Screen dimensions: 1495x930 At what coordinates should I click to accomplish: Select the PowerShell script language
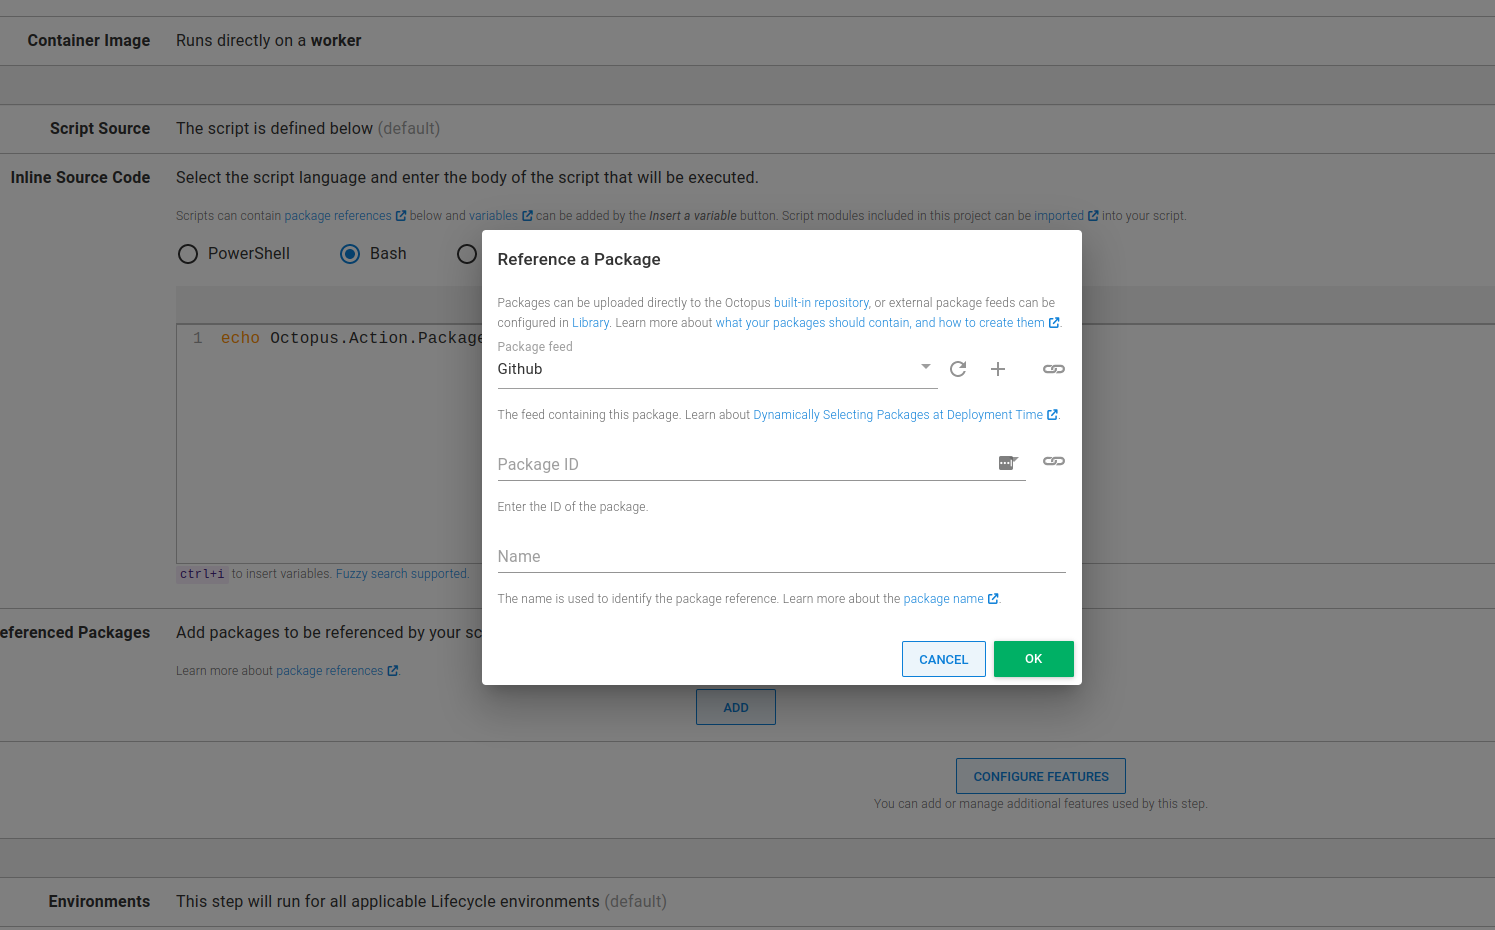point(188,254)
